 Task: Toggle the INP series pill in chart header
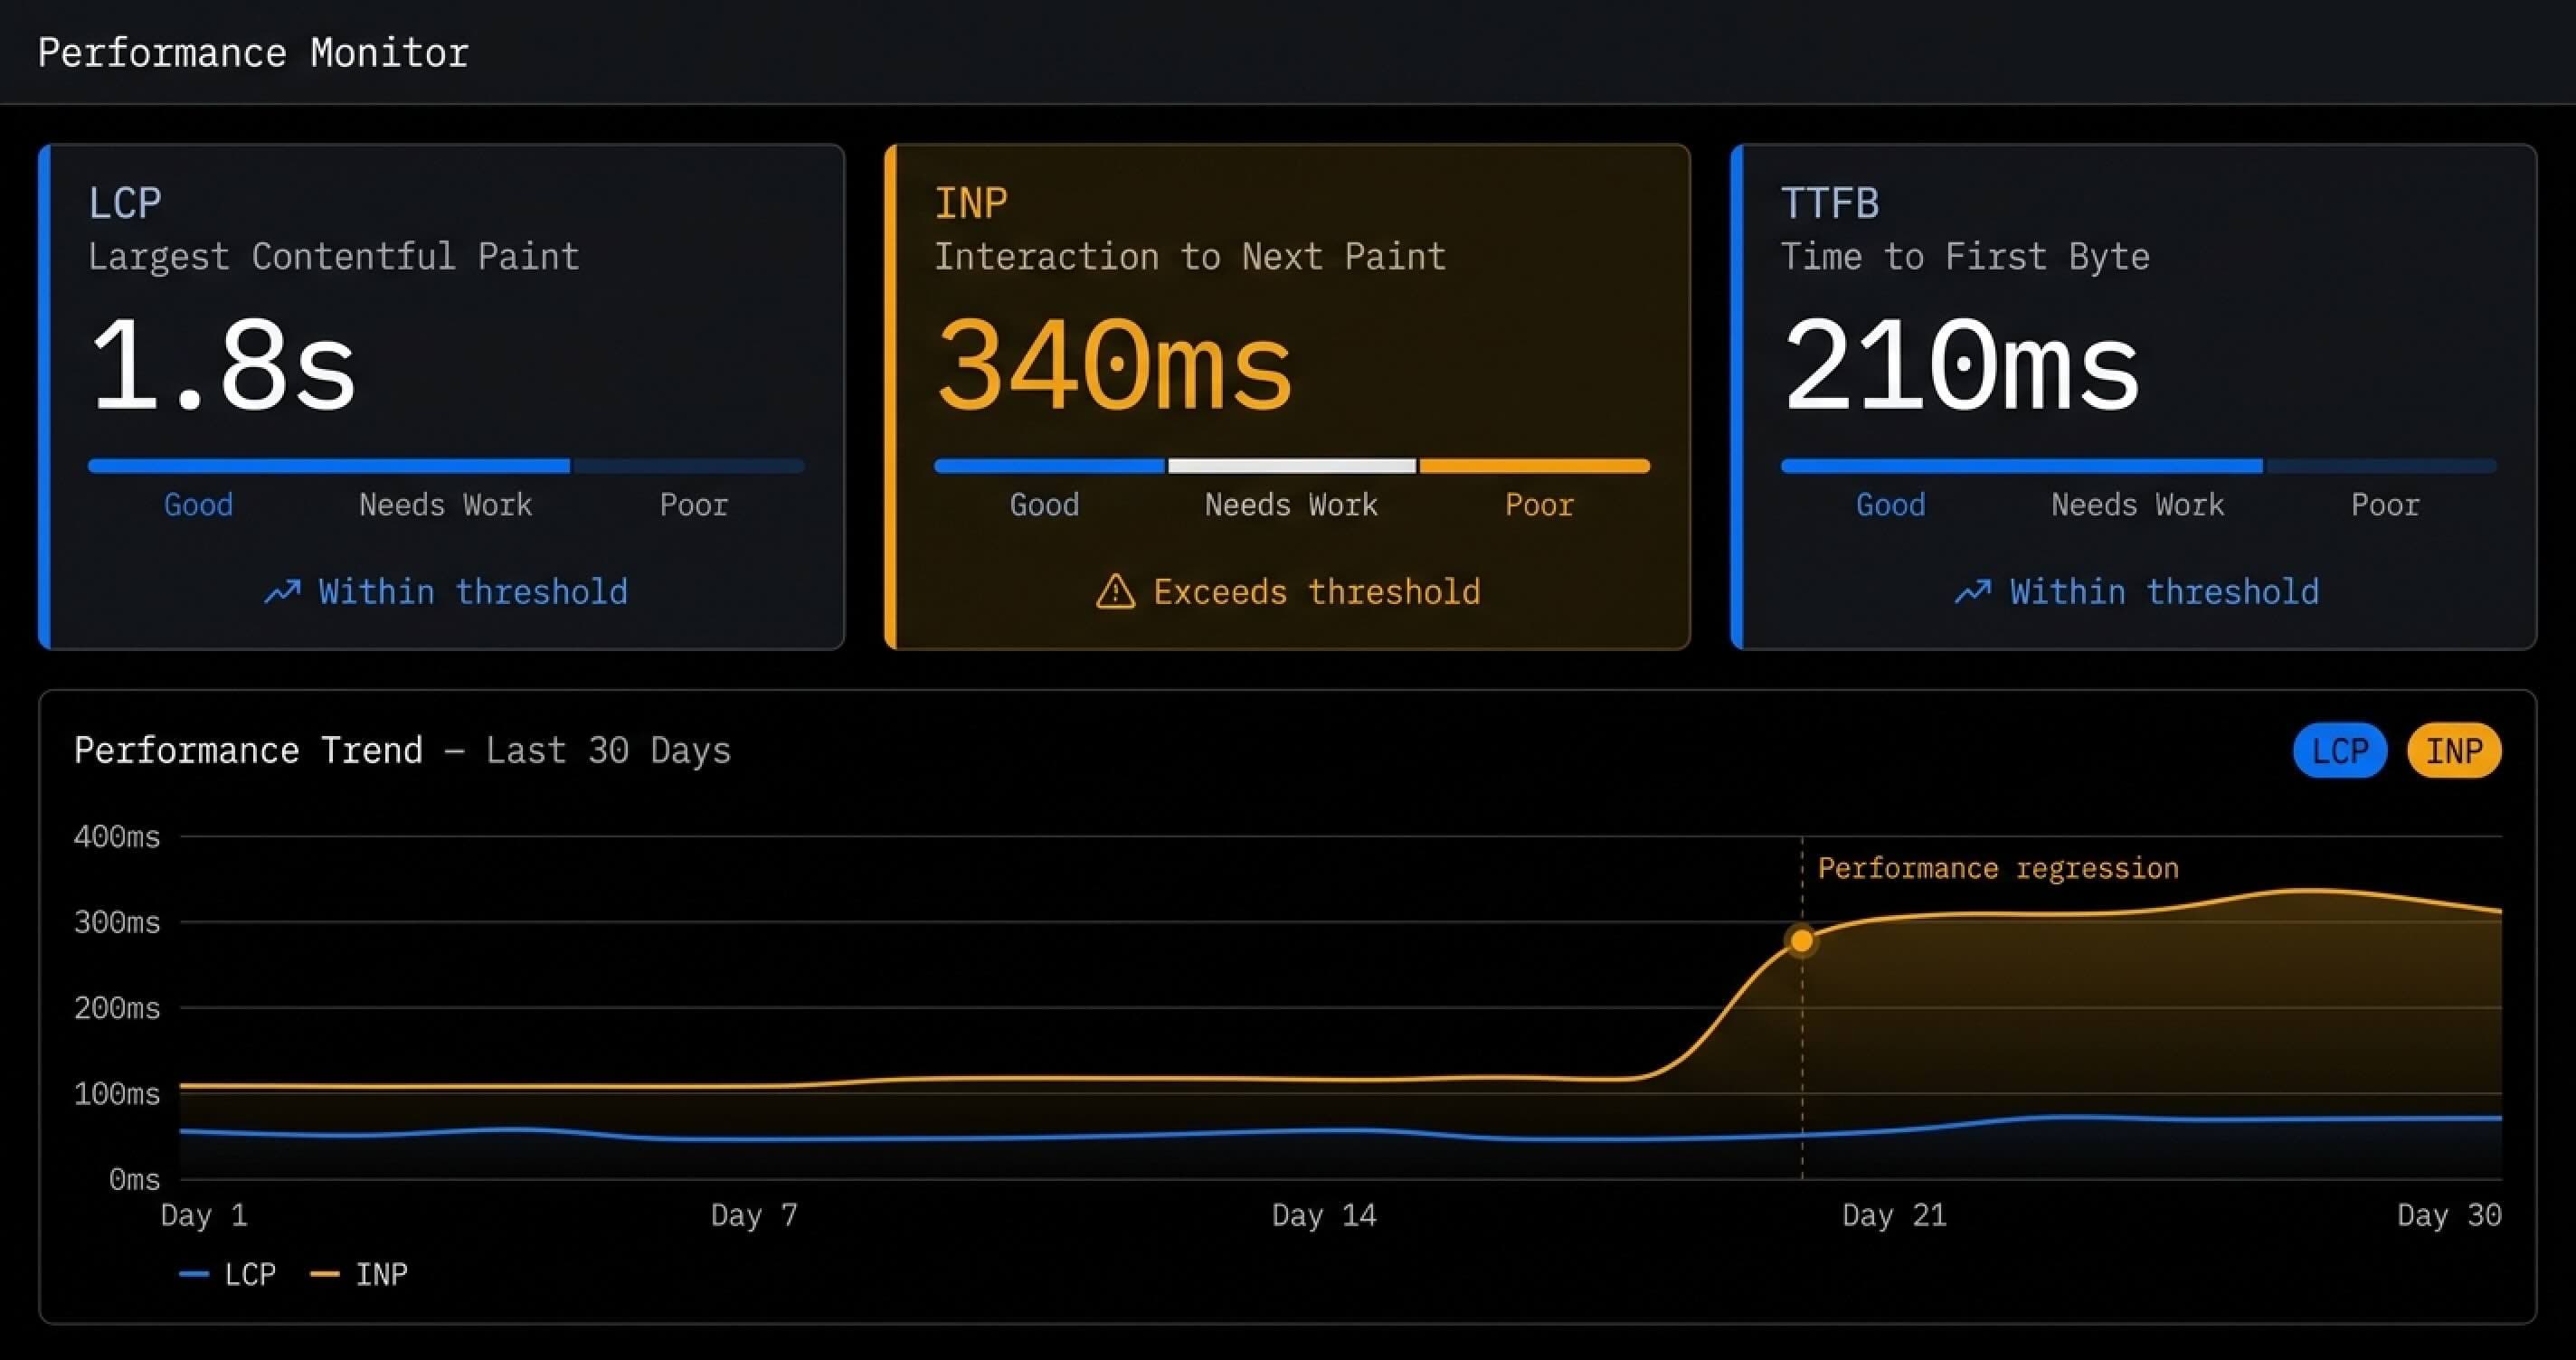[x=2453, y=750]
